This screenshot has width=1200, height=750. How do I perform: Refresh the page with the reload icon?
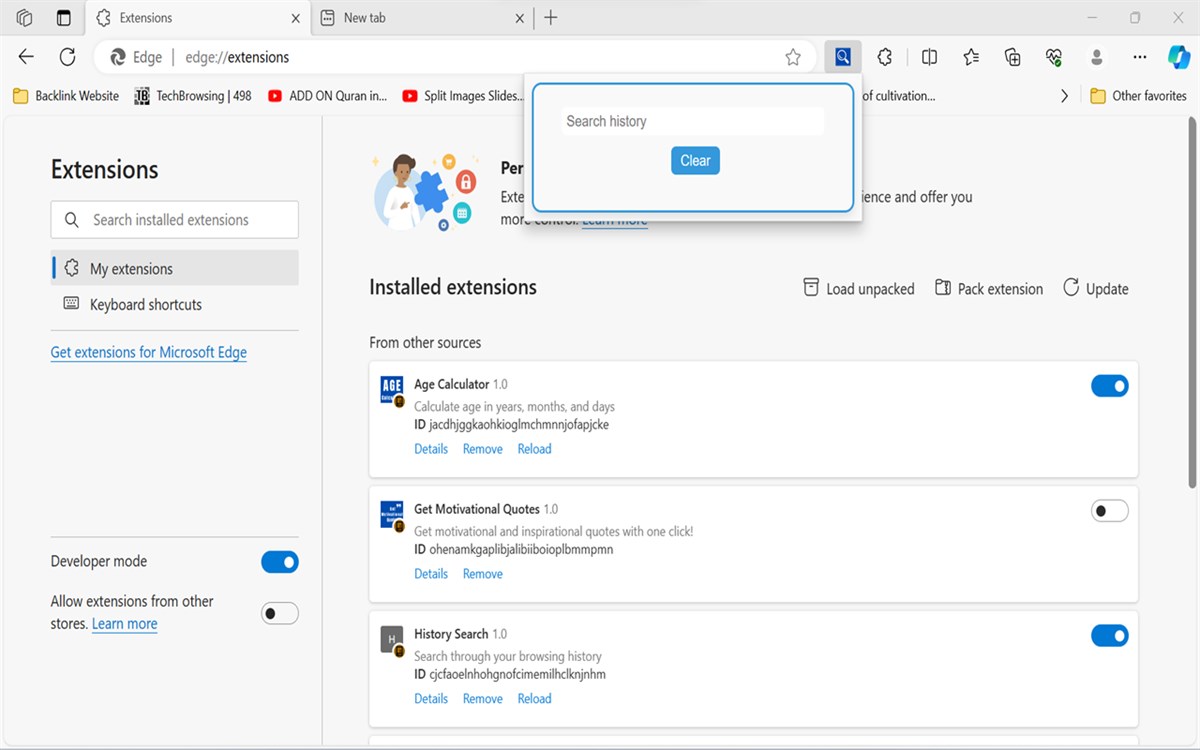tap(67, 57)
